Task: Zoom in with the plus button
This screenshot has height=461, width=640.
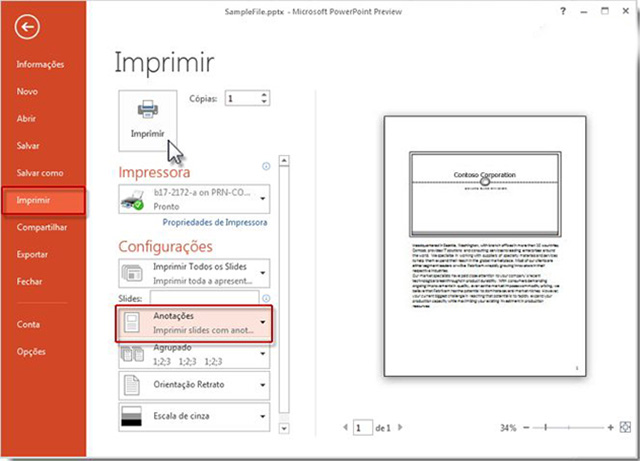Action: [610, 428]
